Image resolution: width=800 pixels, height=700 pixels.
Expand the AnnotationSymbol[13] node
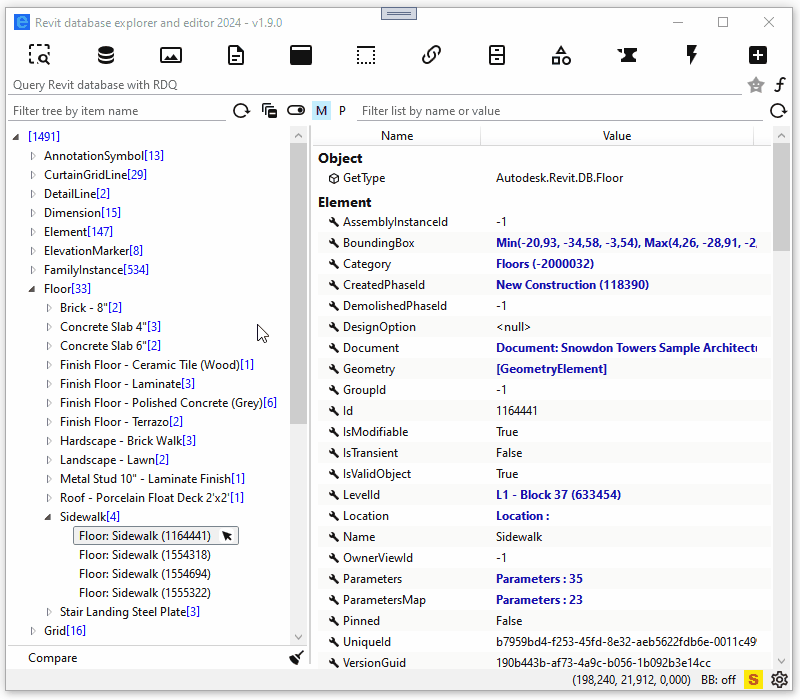tap(33, 156)
